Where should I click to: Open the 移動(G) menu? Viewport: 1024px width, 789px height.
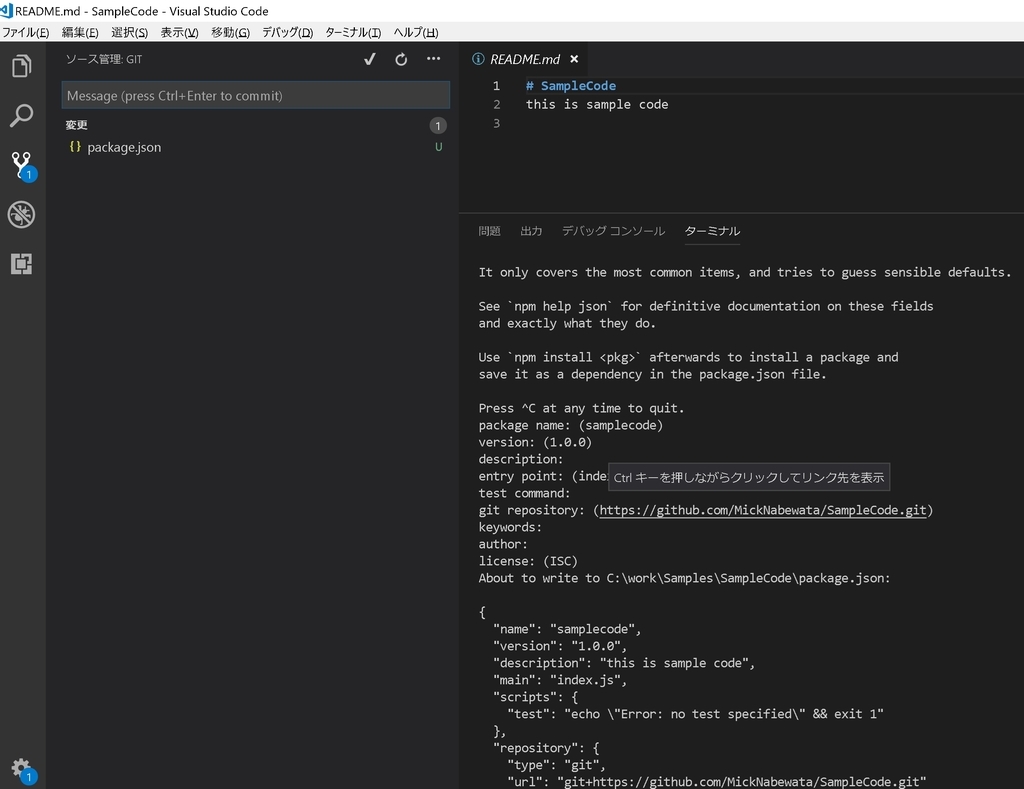point(231,32)
